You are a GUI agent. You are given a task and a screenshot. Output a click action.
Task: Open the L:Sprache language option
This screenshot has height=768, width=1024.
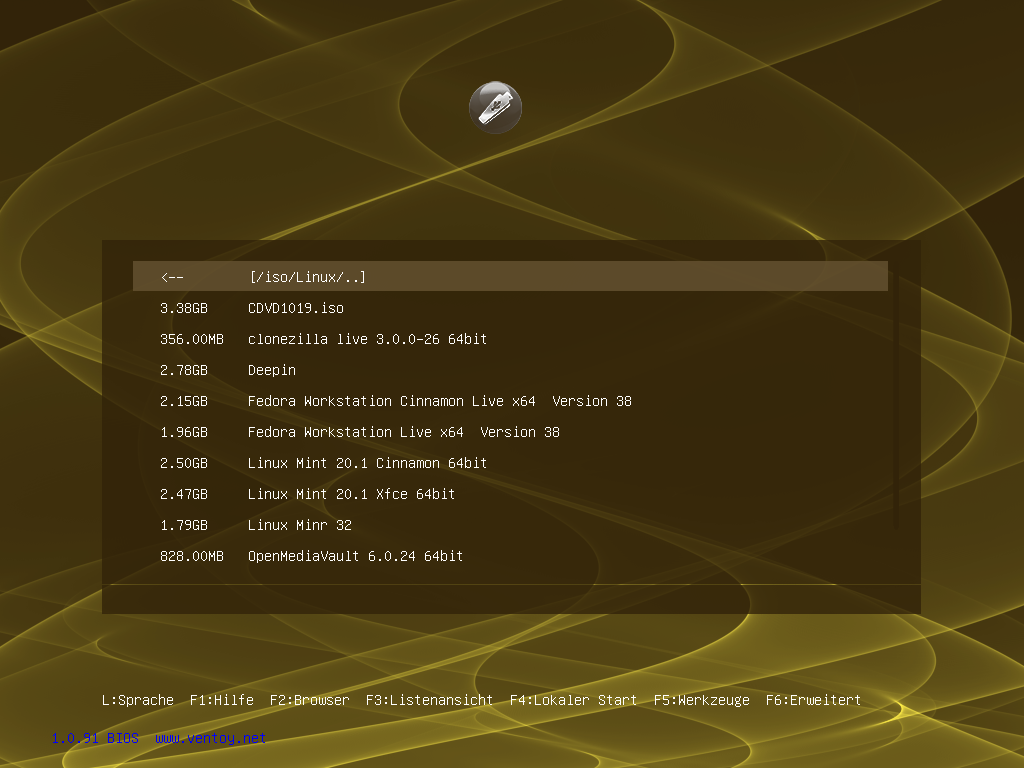pos(138,700)
